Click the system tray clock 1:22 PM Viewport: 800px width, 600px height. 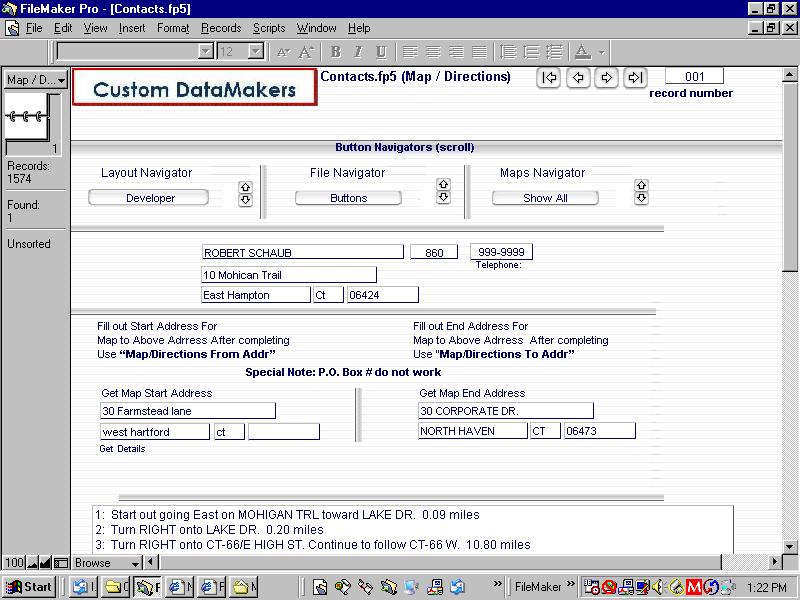tap(766, 588)
